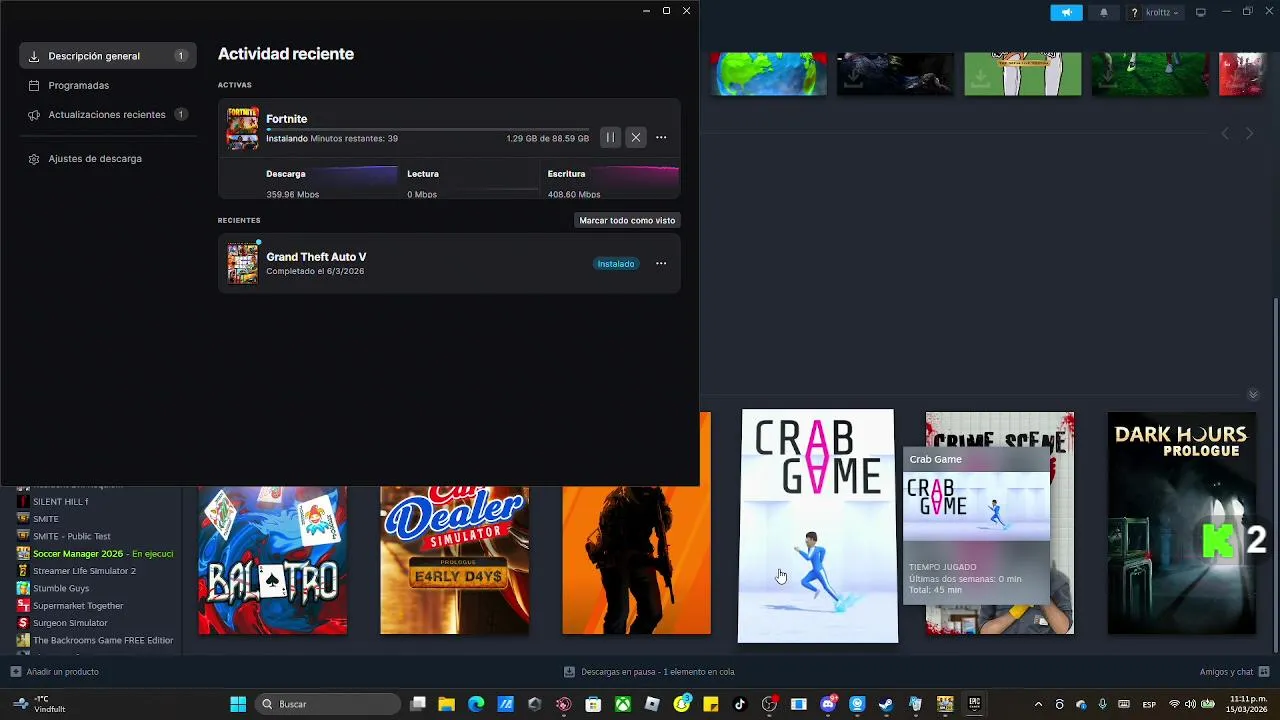
Task: Click the Instalado badge for GTA V
Action: click(x=616, y=263)
